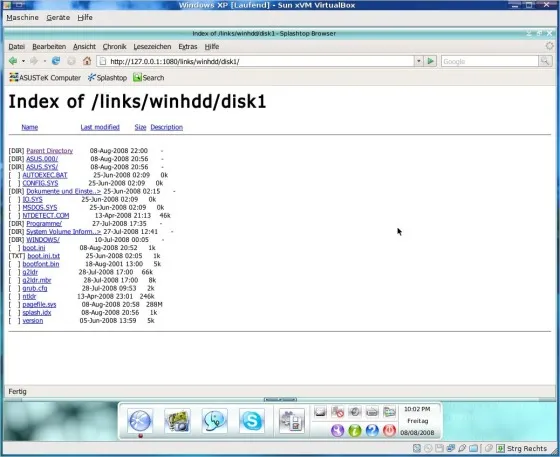560x457 pixels.
Task: Click VirtualBox USB pen status icon
Action: point(462,448)
